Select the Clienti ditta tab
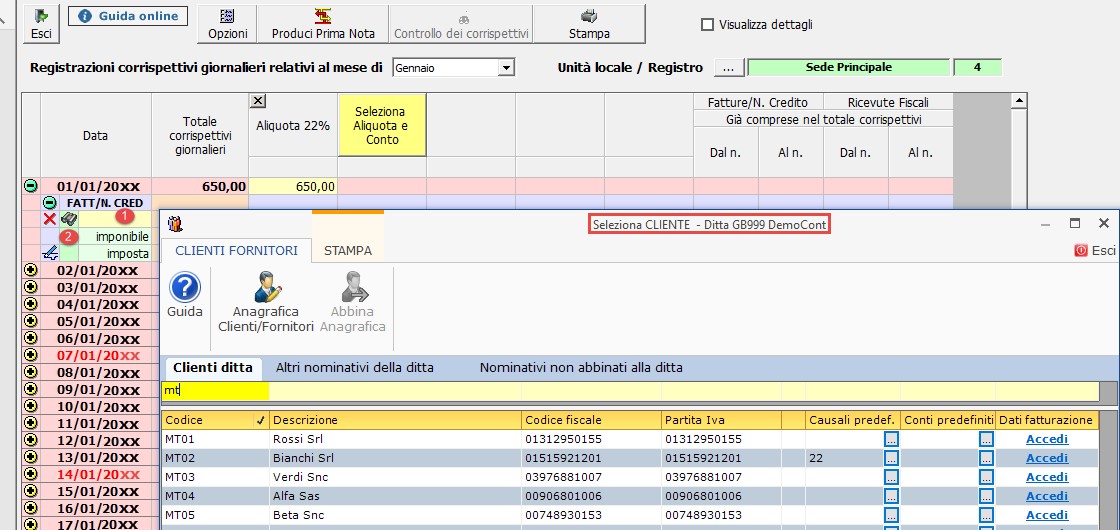Screen dimensions: 1120x530 (x=213, y=368)
